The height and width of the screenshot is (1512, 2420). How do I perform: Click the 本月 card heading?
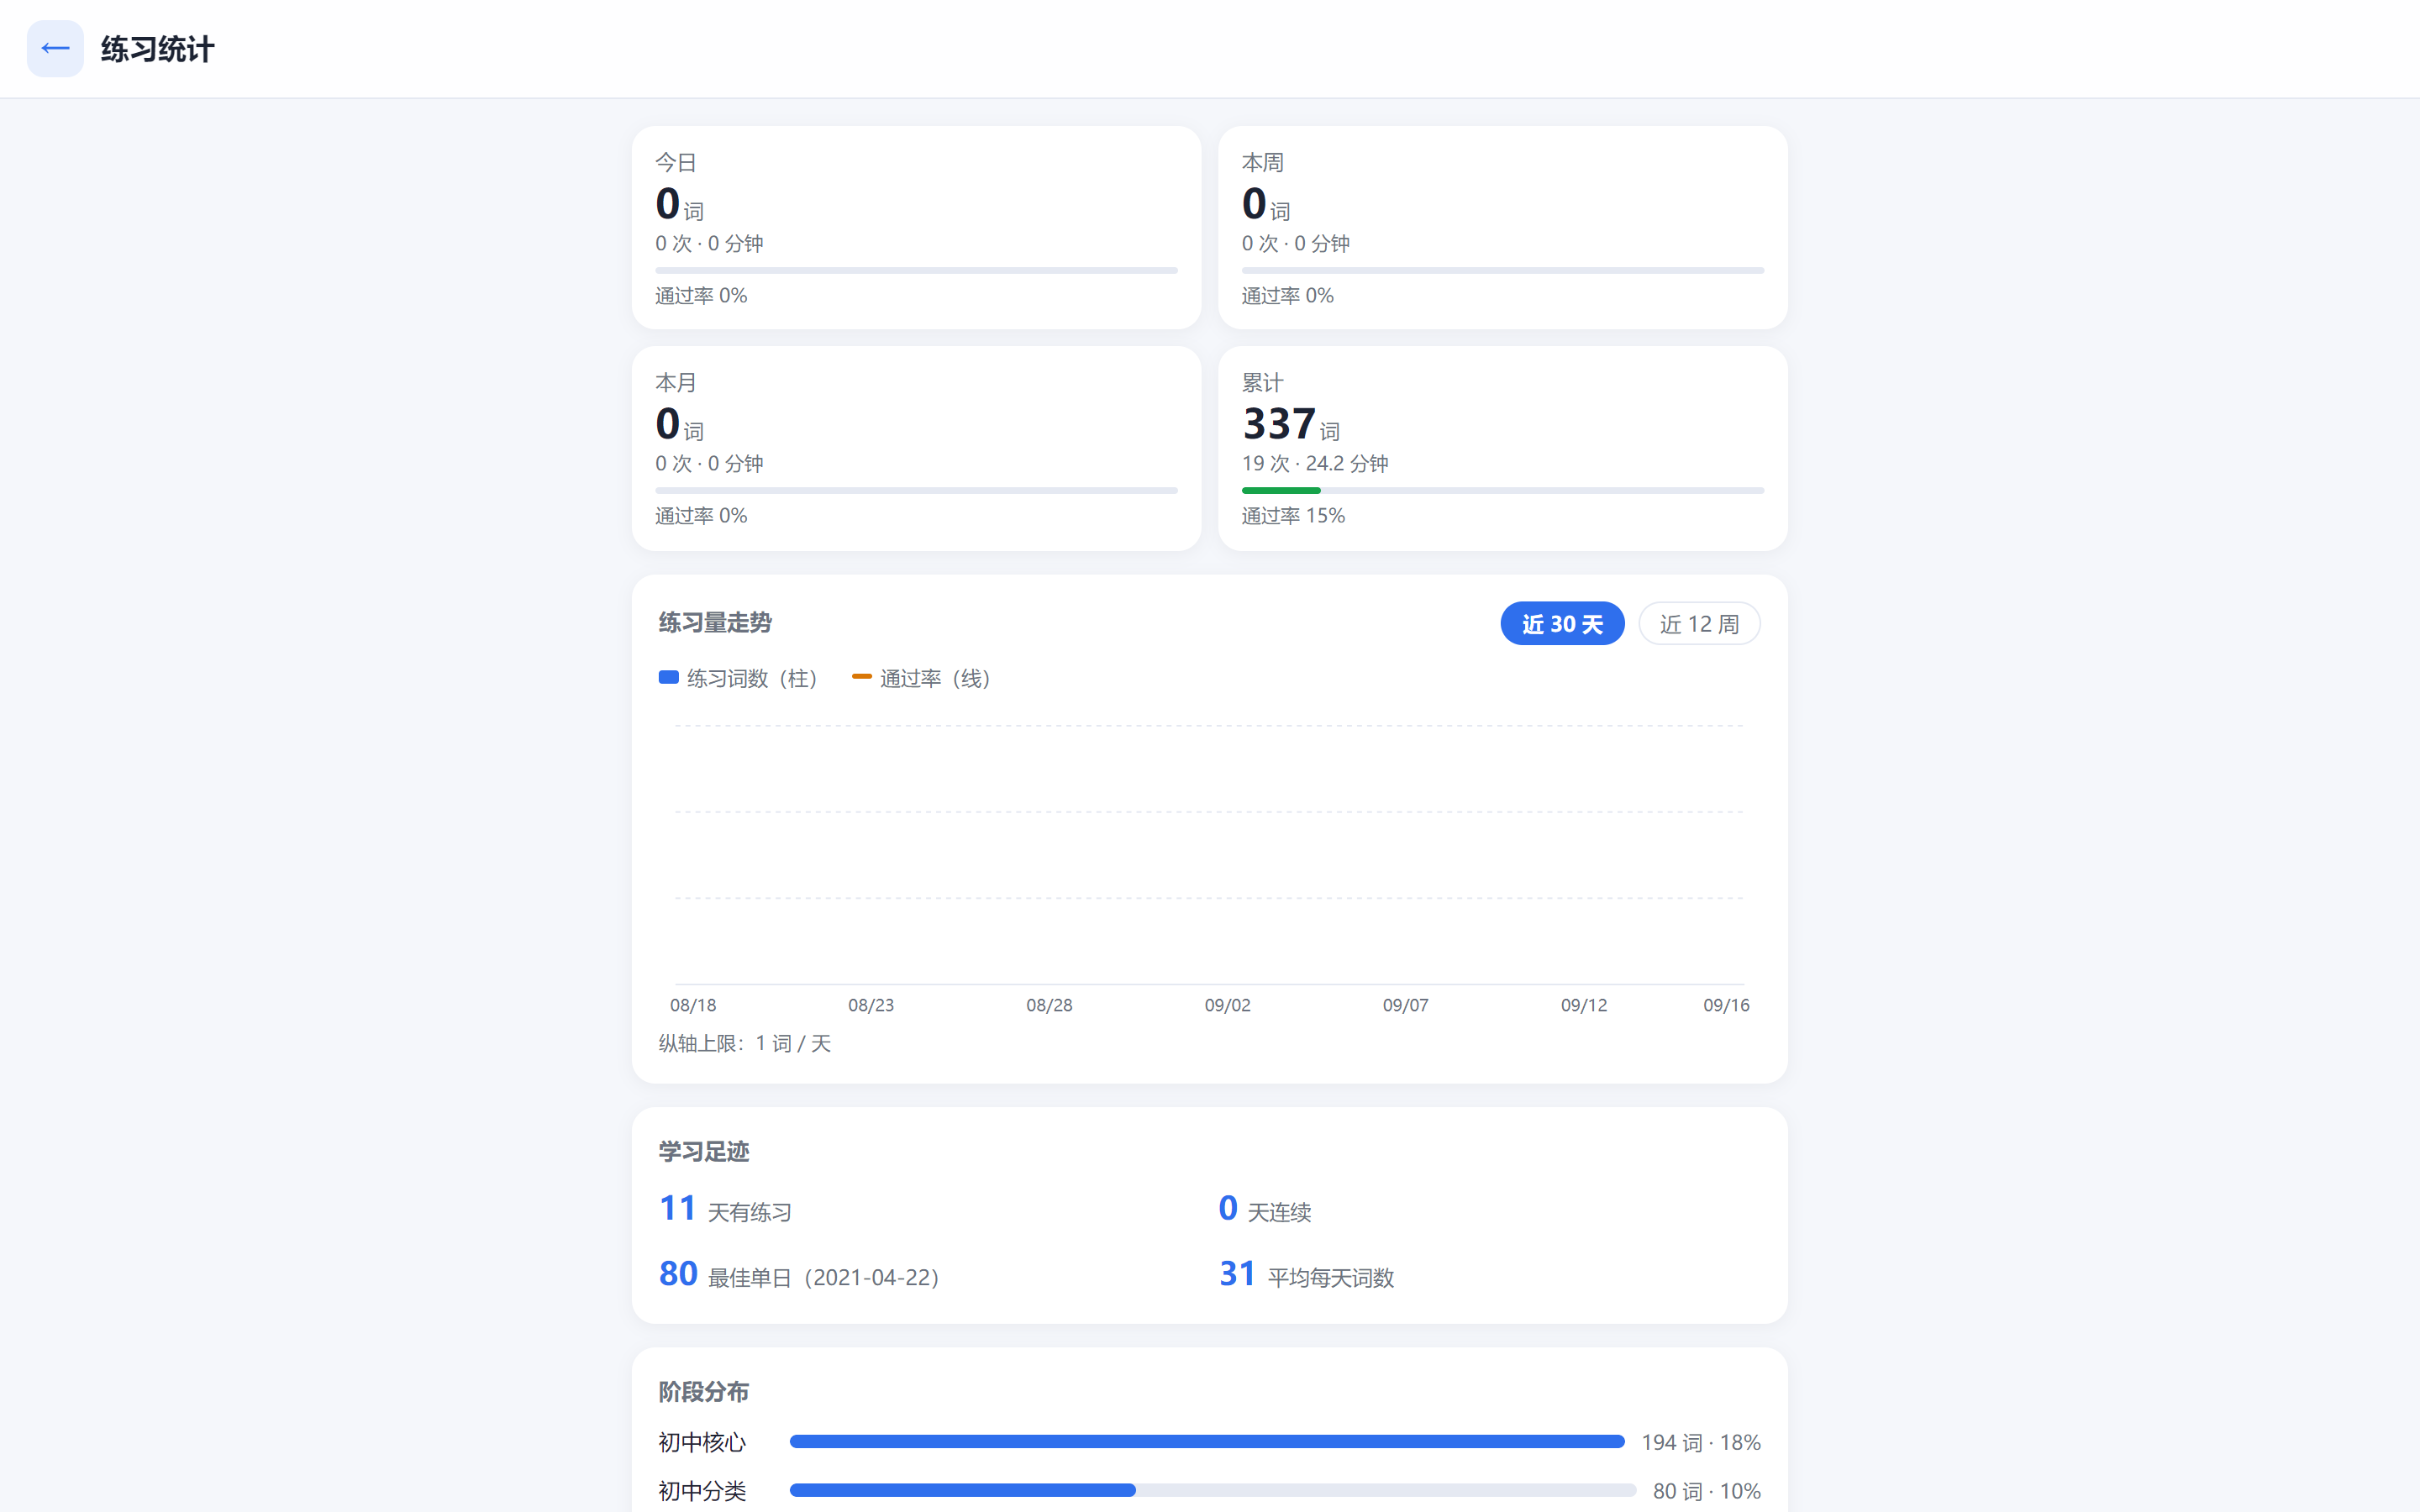(676, 383)
